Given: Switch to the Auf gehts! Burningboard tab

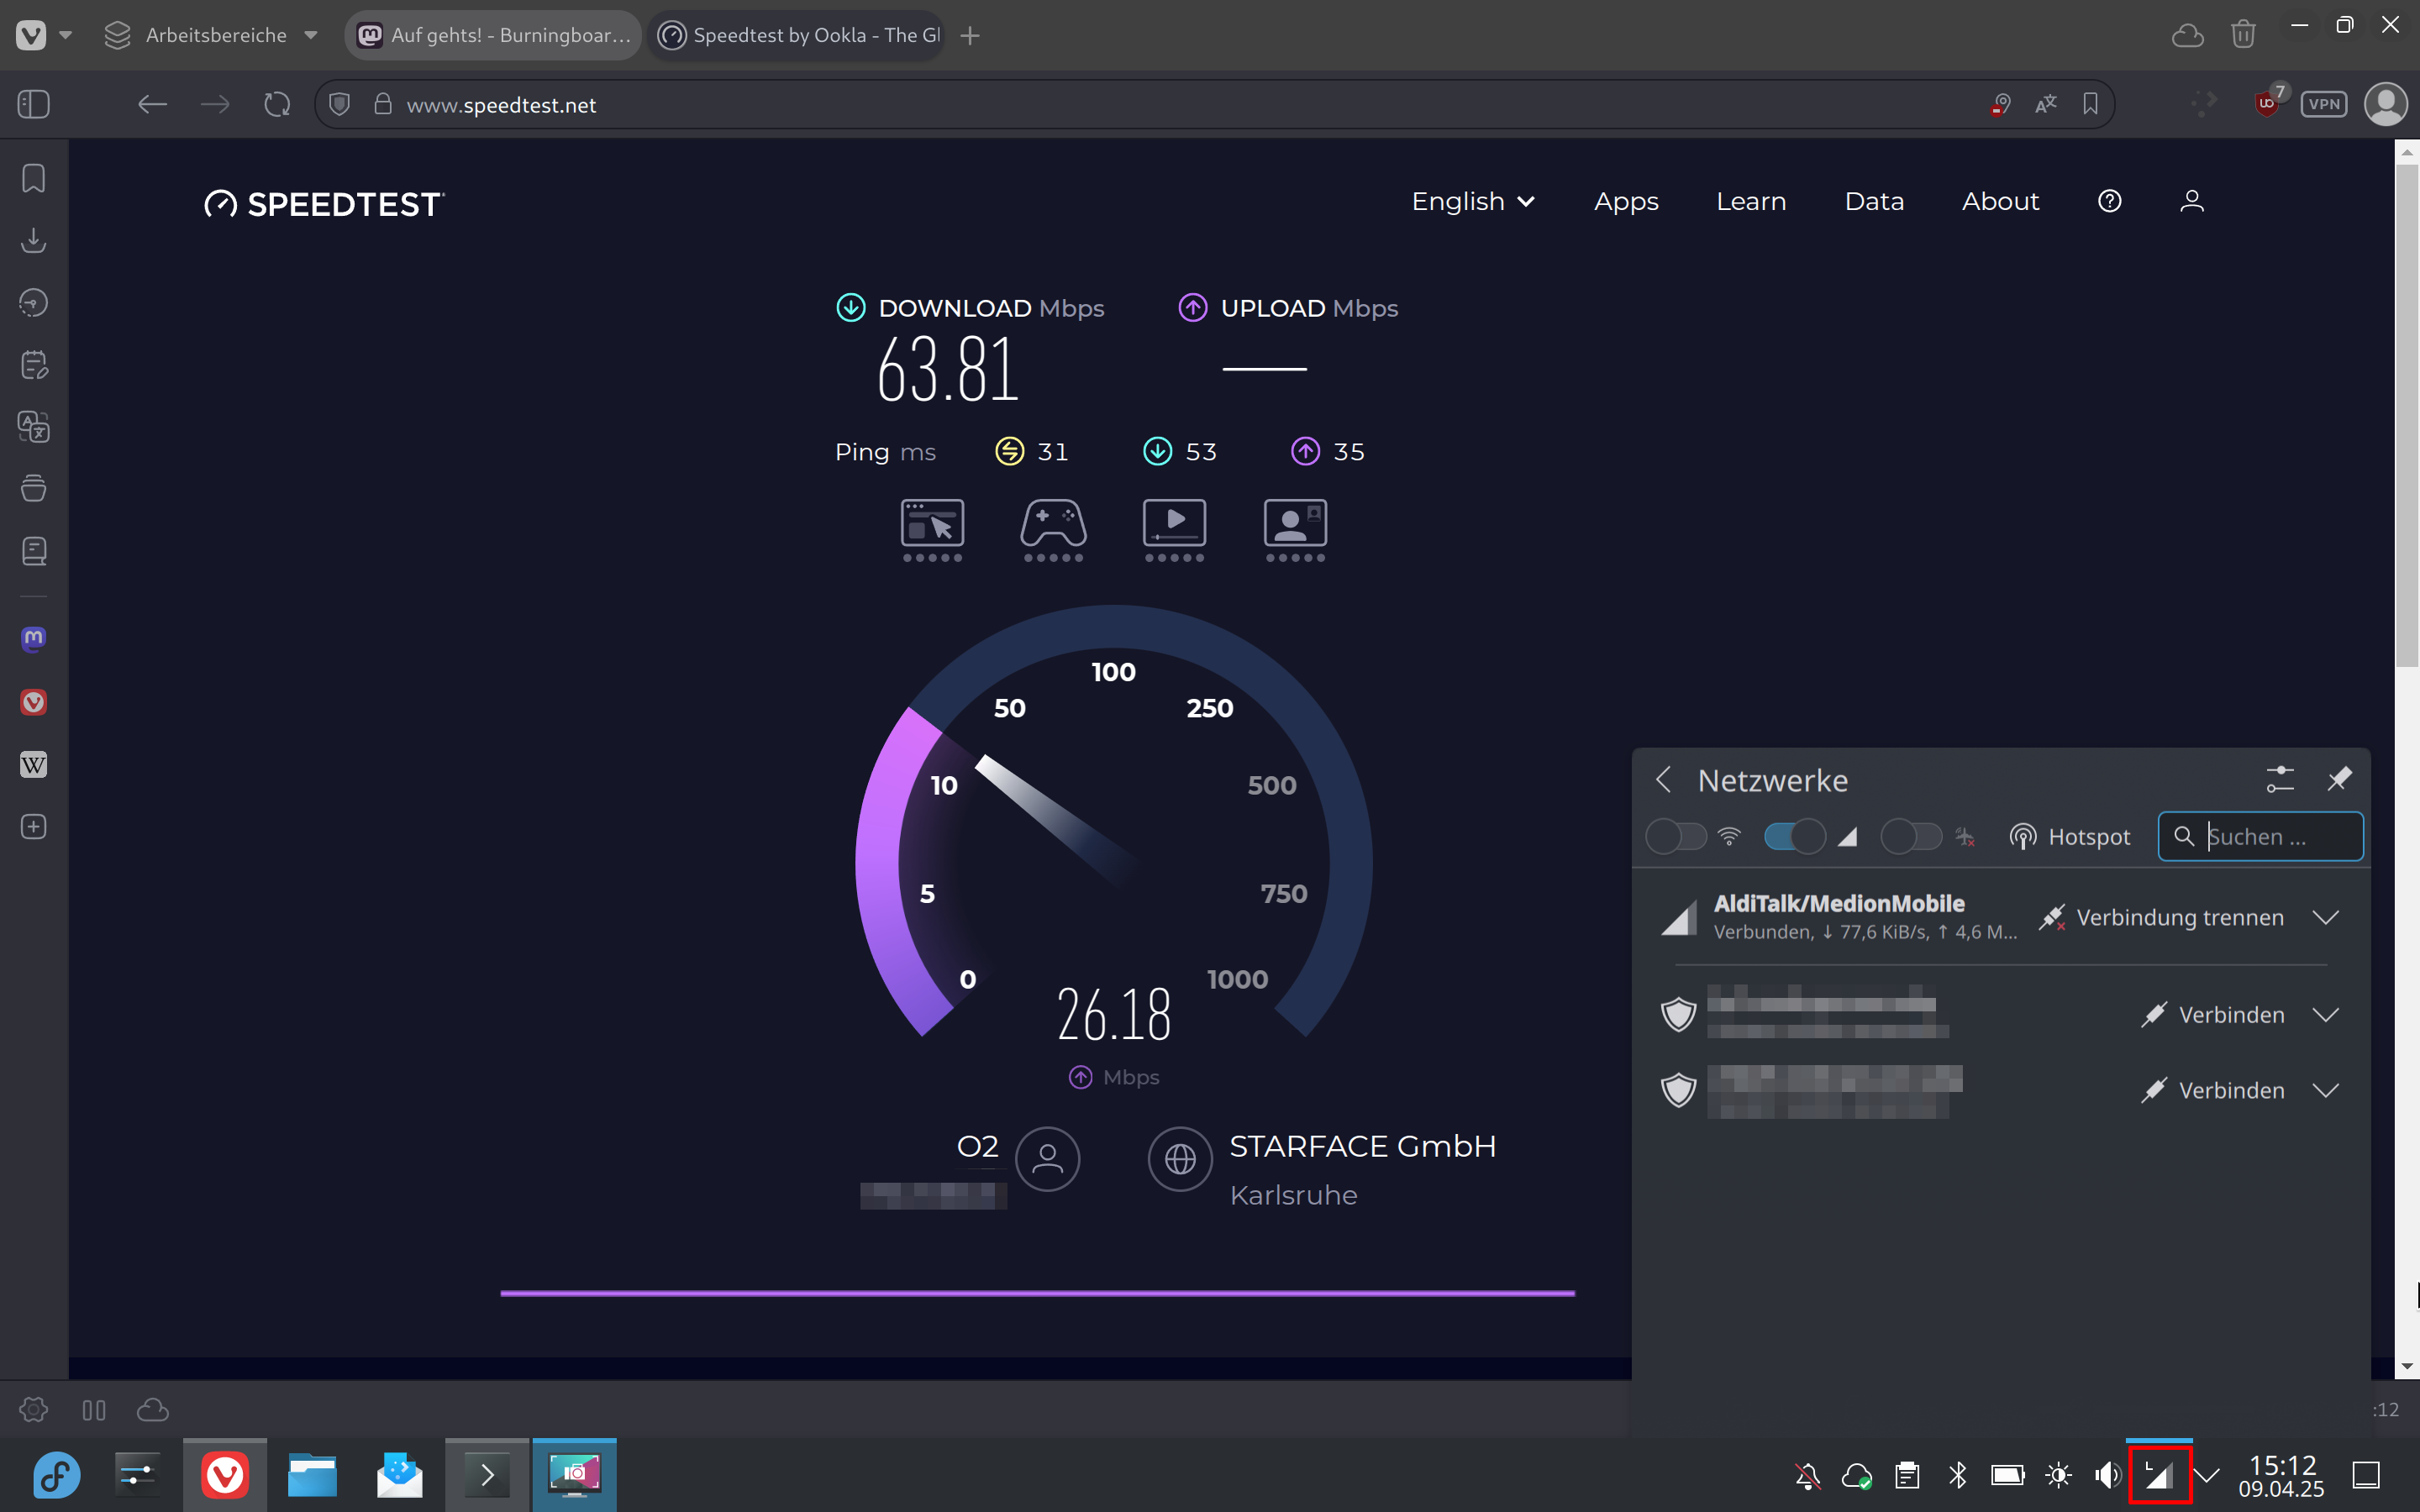Looking at the screenshot, I should tap(494, 35).
